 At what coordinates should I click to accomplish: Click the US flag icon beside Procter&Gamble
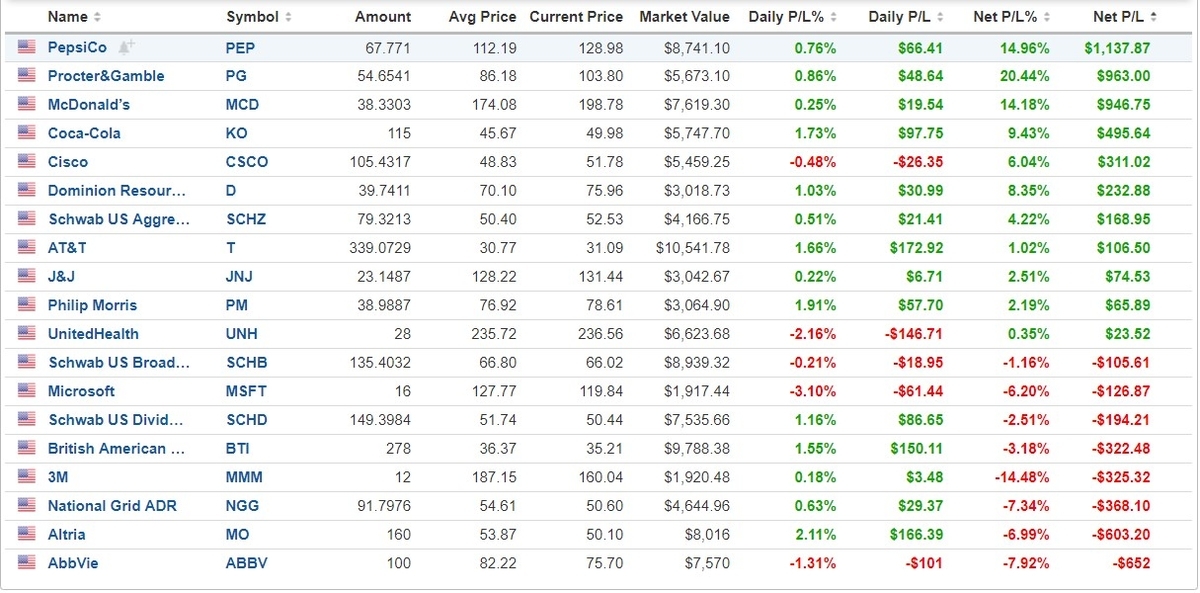point(26,76)
